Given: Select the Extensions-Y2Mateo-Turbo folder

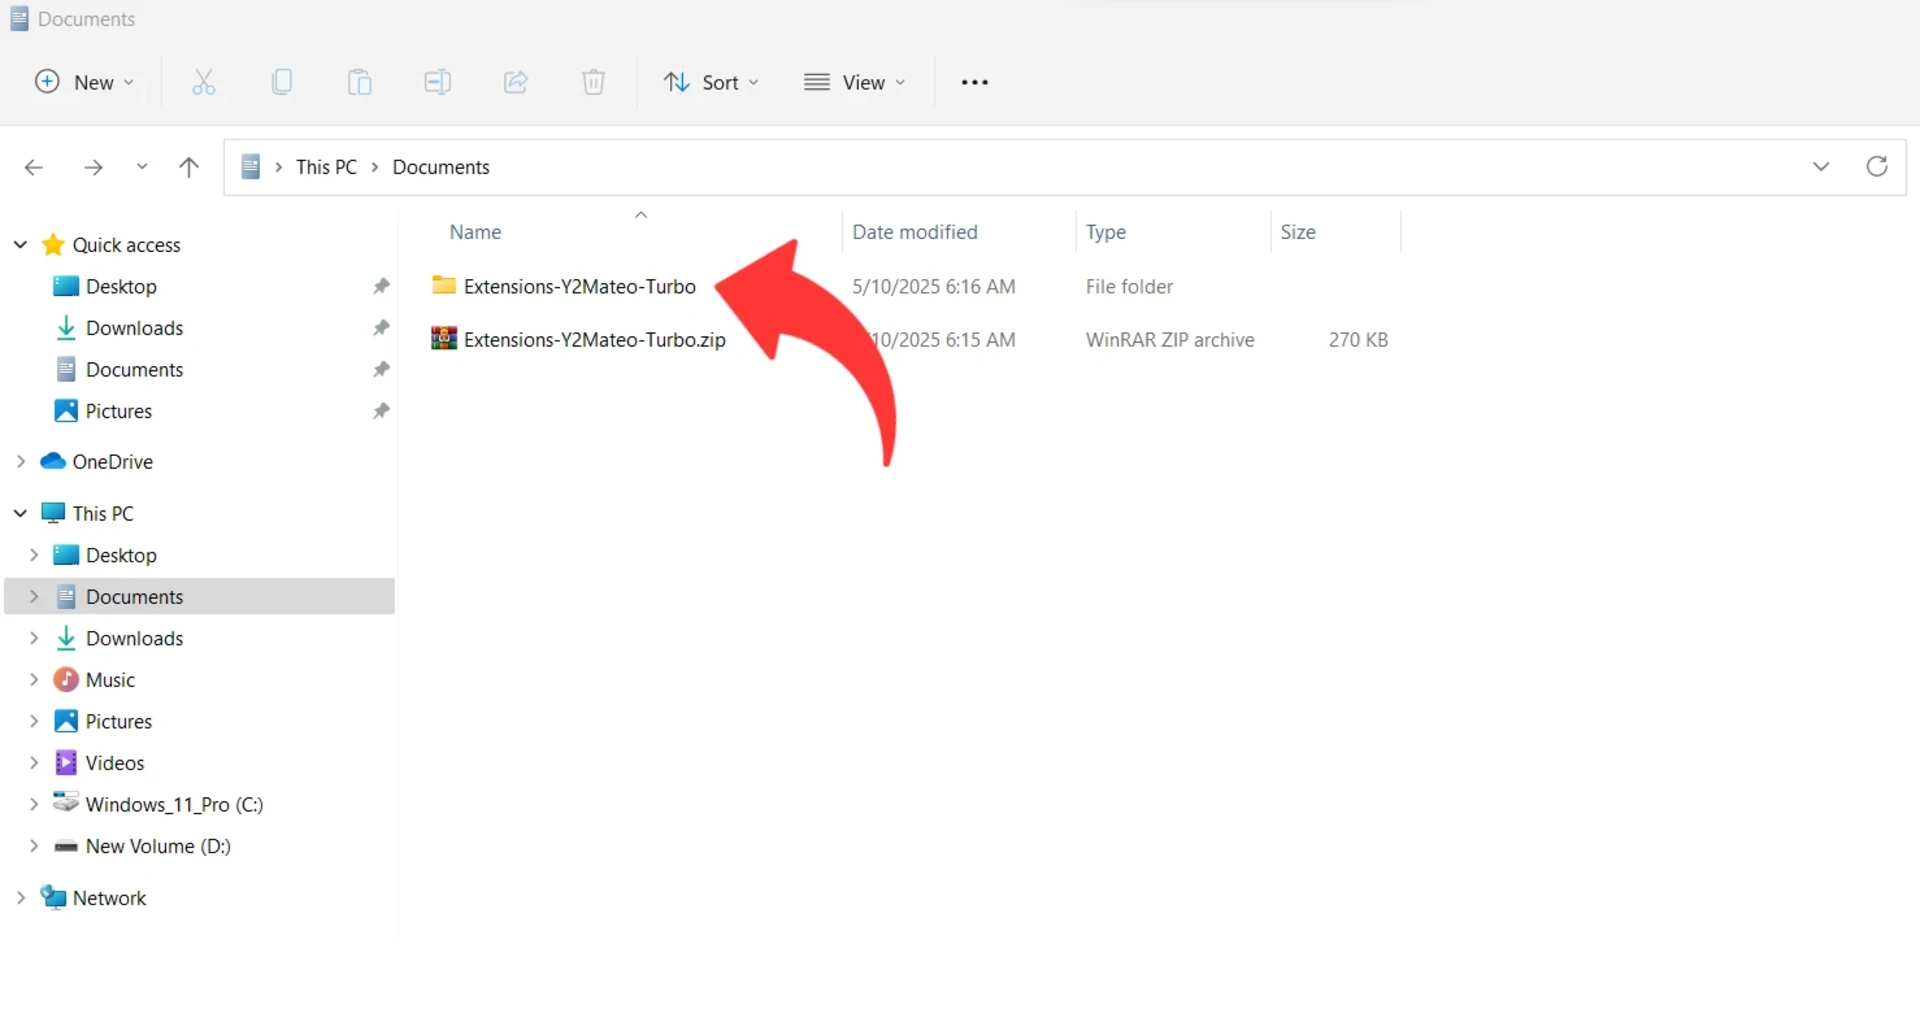Looking at the screenshot, I should pyautogui.click(x=579, y=287).
